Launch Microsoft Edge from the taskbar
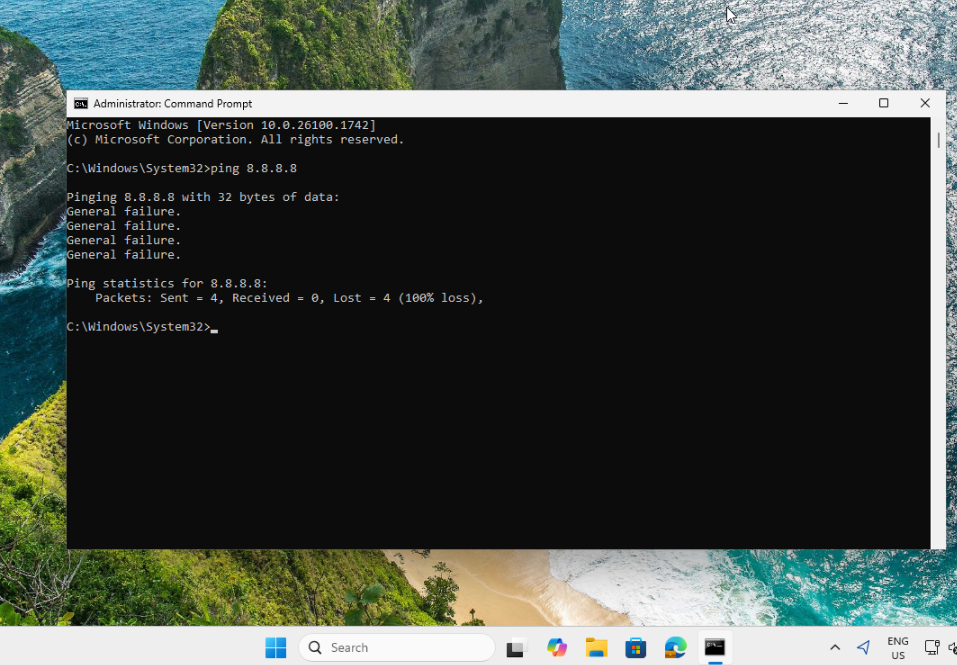 coord(676,648)
